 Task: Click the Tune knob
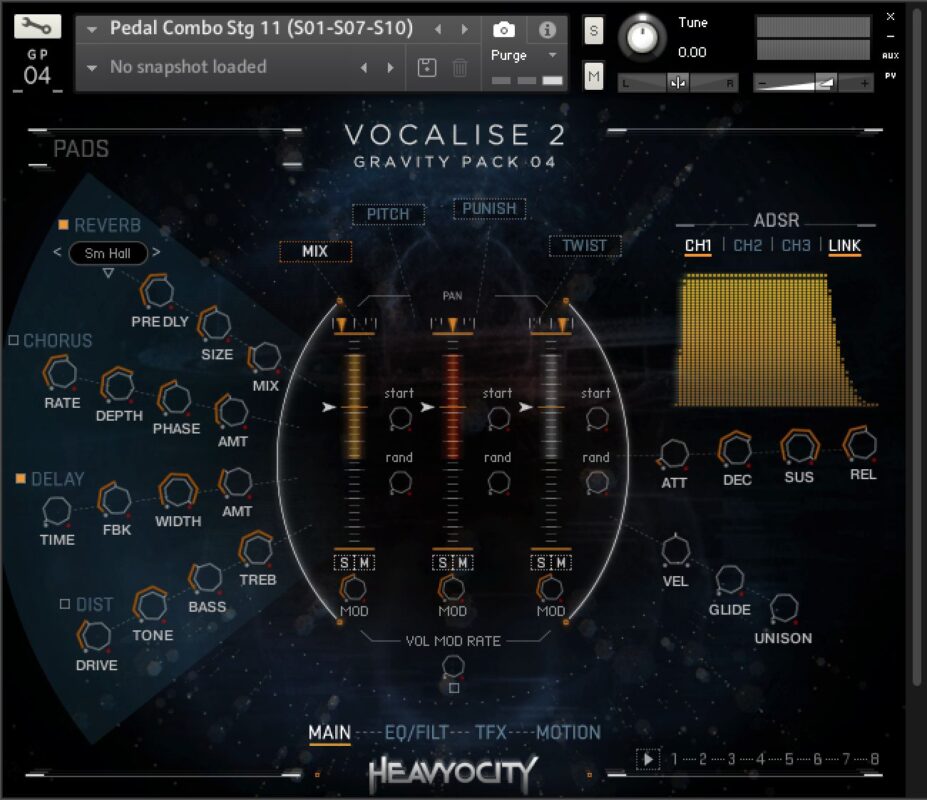pos(642,39)
